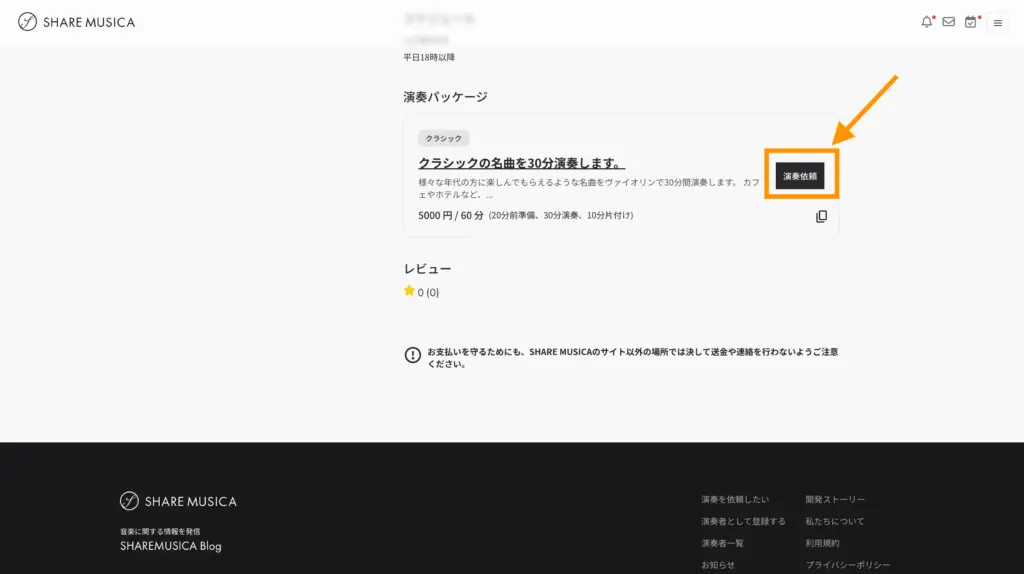Open the notifications bell icon
The width and height of the screenshot is (1024, 574).
926,22
